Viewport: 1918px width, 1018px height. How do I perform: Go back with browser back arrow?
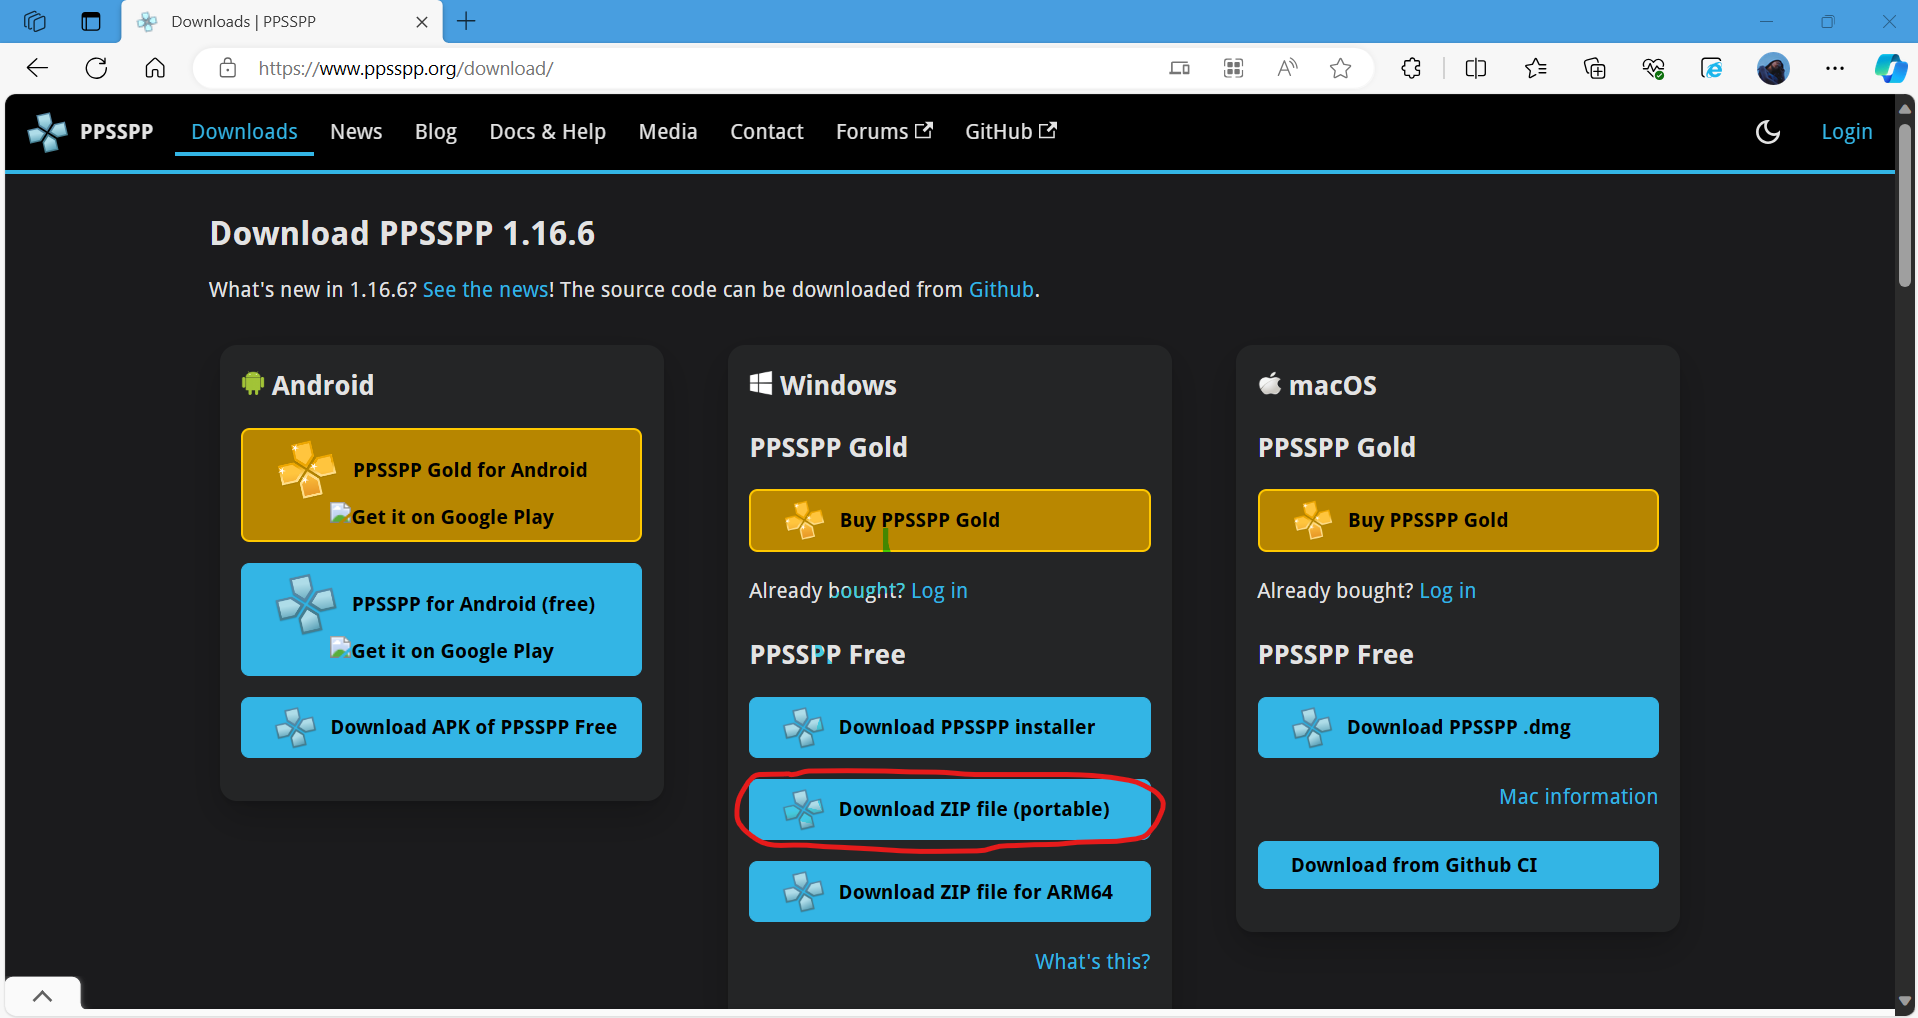(x=37, y=68)
